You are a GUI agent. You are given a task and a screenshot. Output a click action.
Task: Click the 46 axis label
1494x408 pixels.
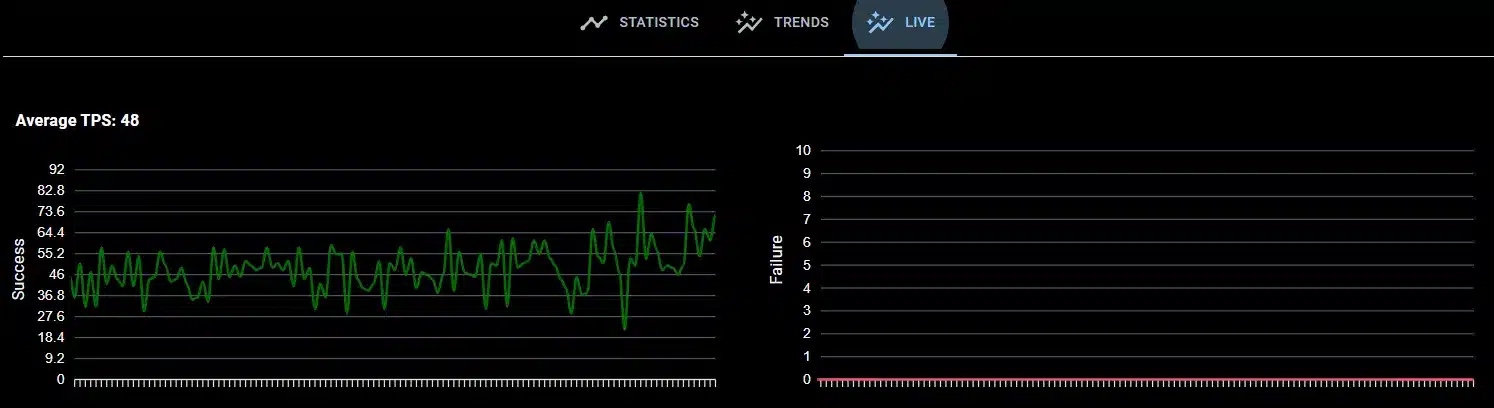56,274
